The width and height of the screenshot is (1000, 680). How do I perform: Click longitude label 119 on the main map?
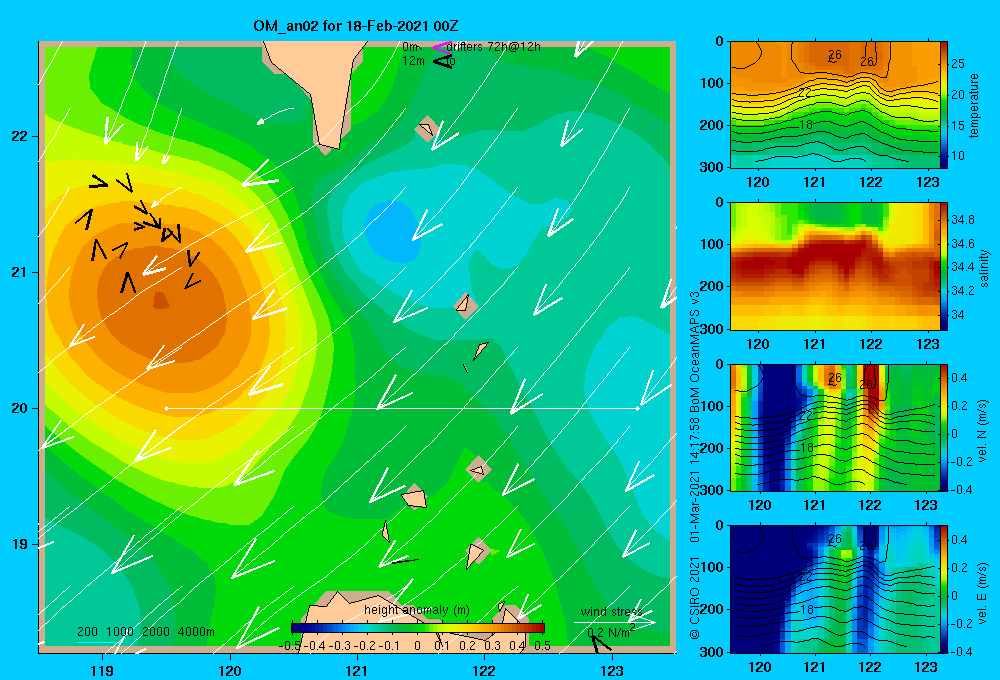103,670
